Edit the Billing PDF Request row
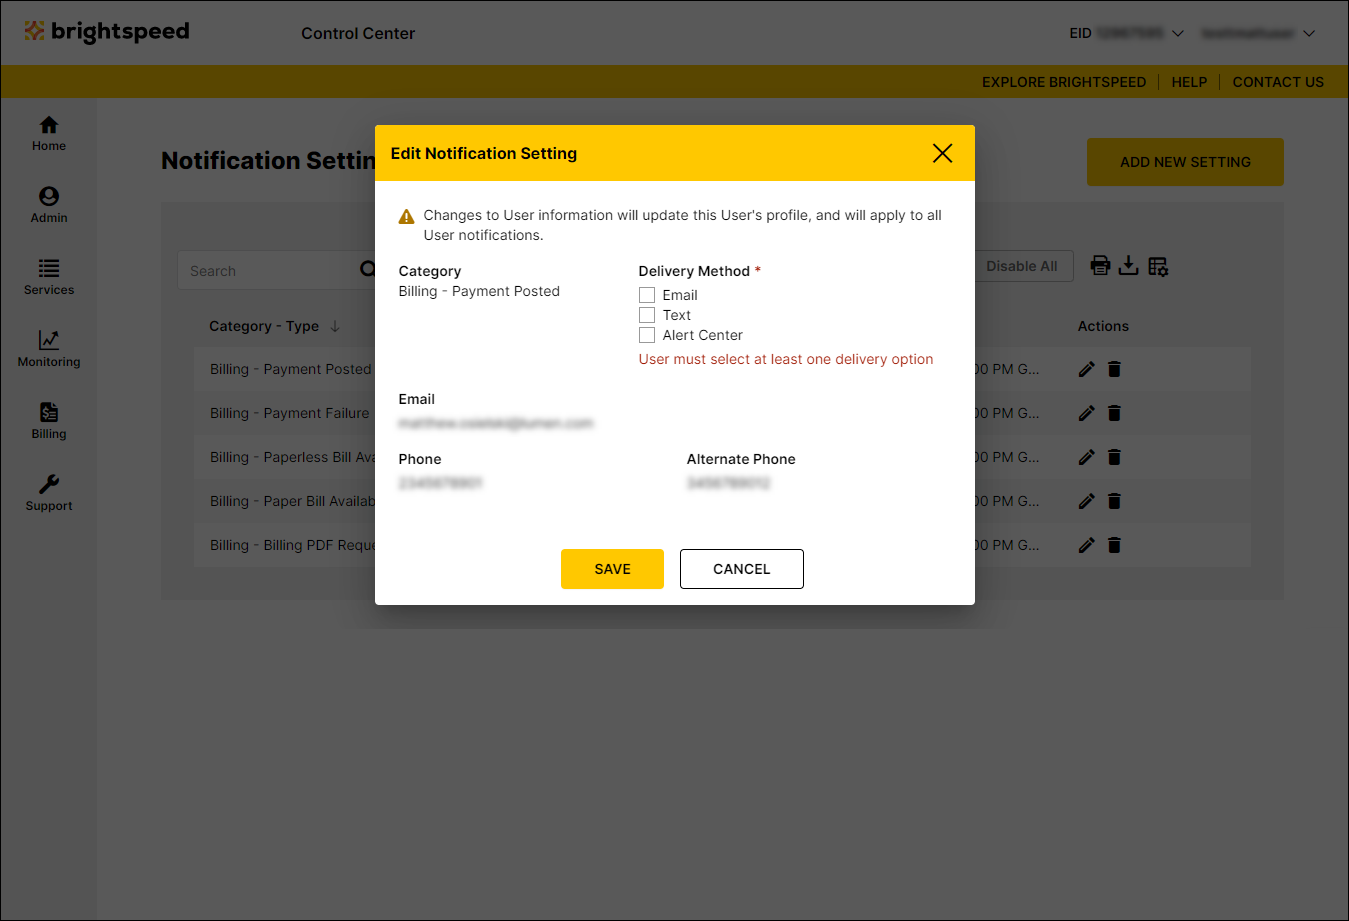 click(x=1087, y=545)
